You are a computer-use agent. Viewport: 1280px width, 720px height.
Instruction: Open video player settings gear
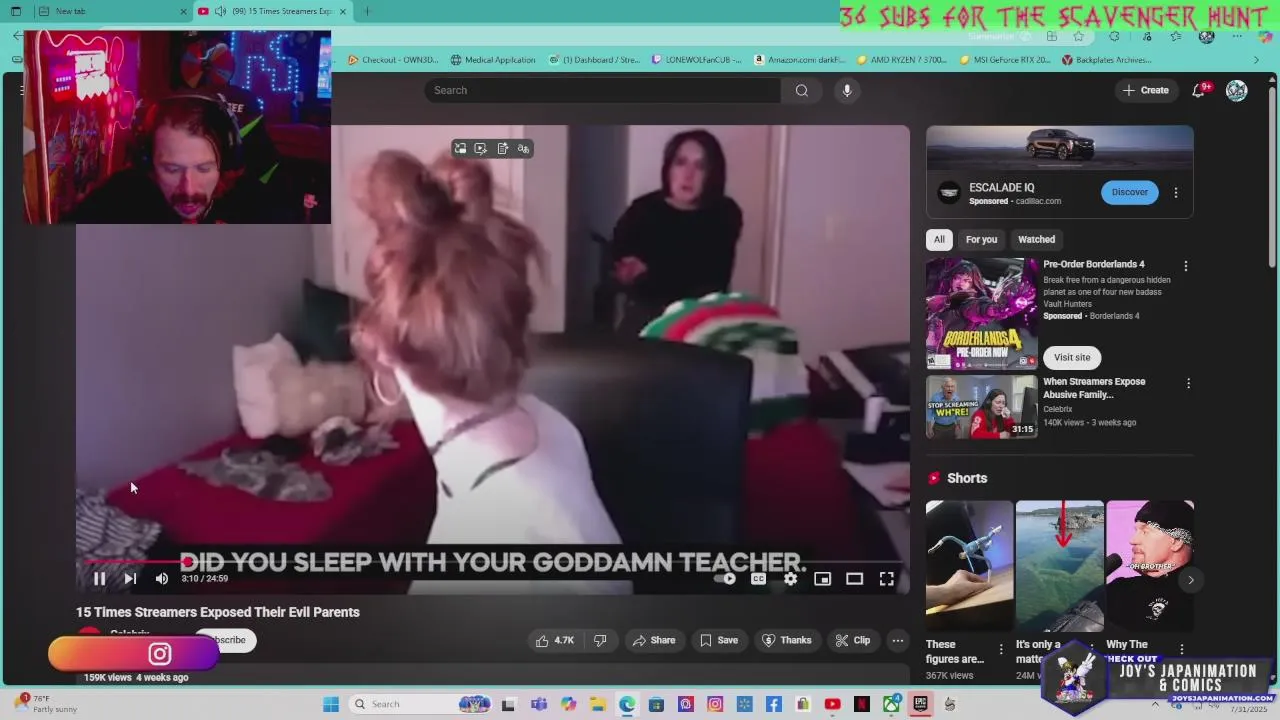[x=790, y=578]
